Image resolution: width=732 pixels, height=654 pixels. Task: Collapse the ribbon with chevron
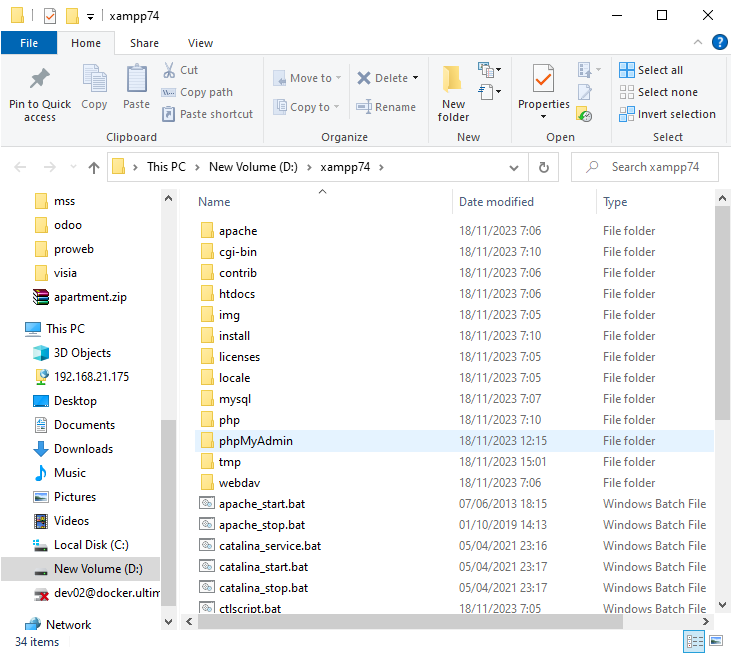click(698, 42)
